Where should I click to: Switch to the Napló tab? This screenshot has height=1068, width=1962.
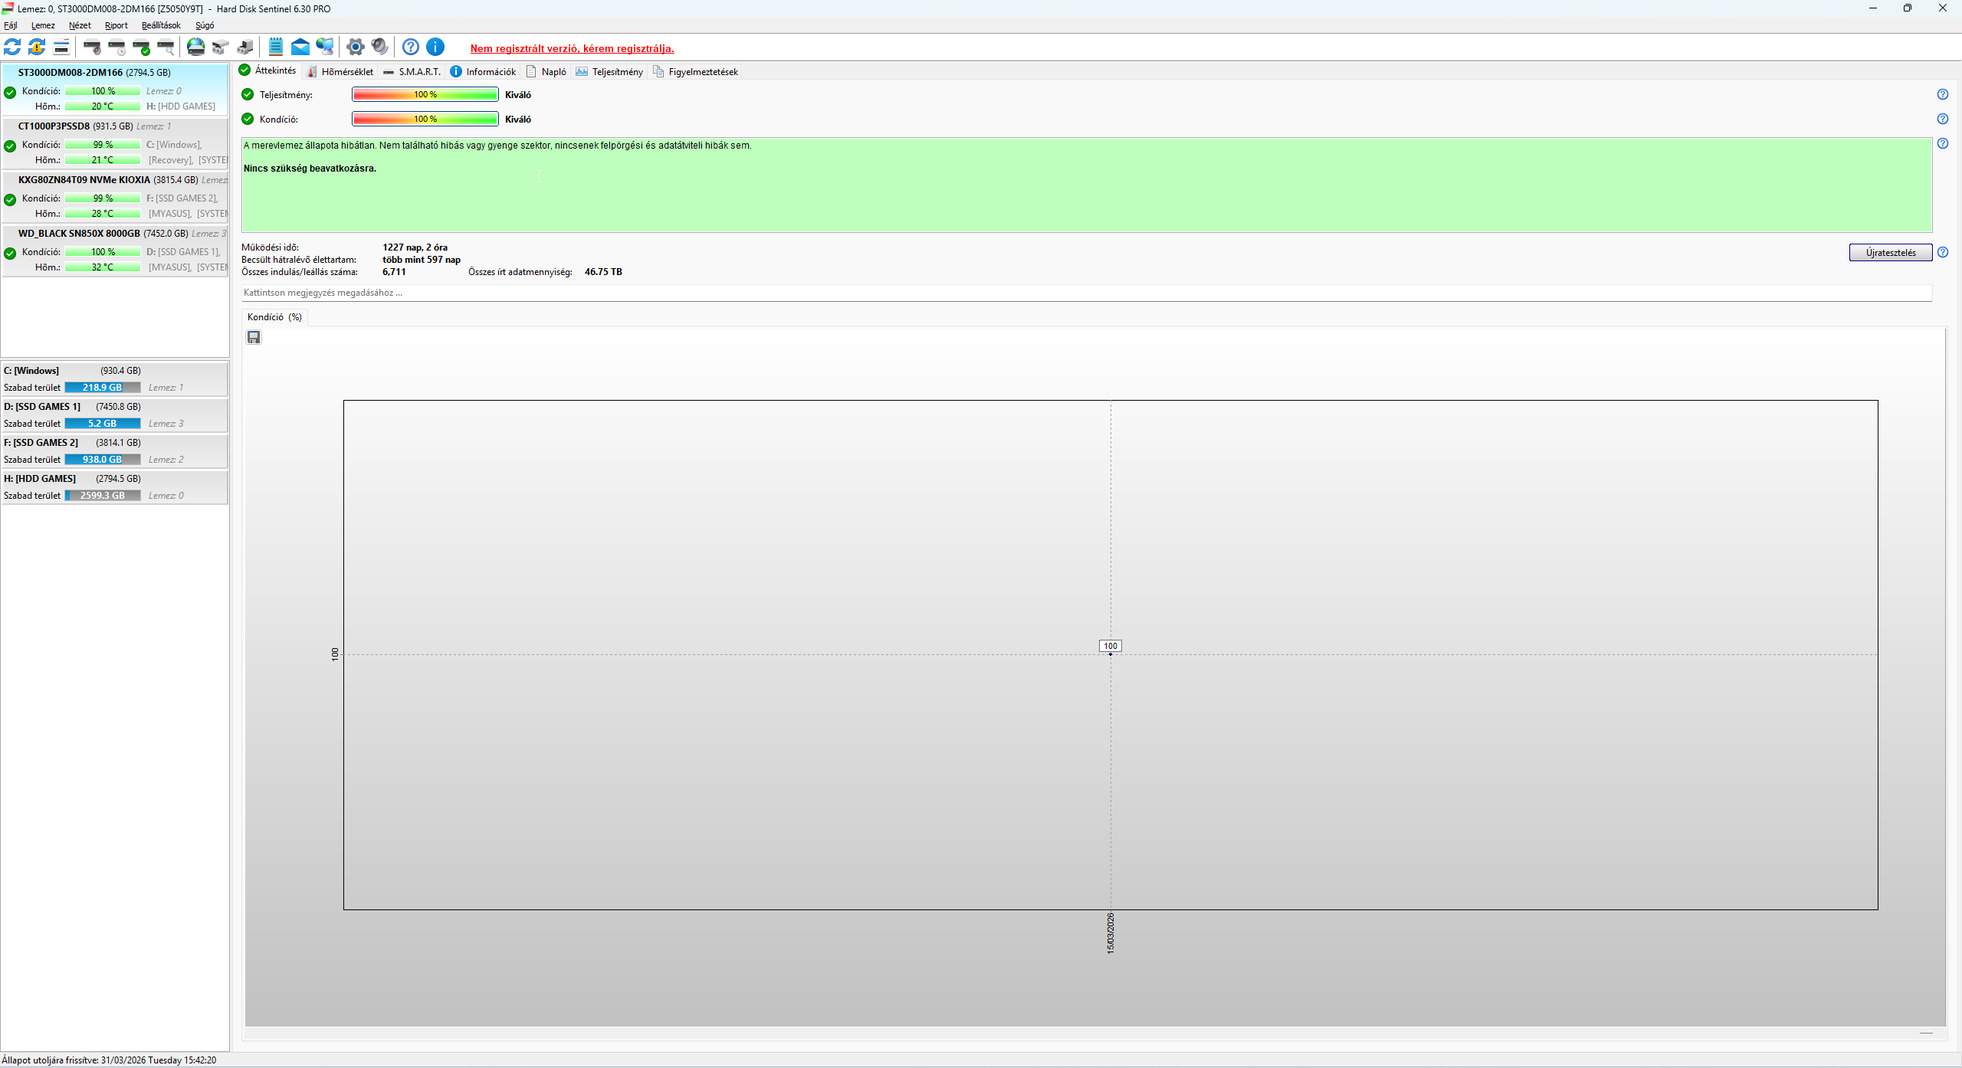546,72
